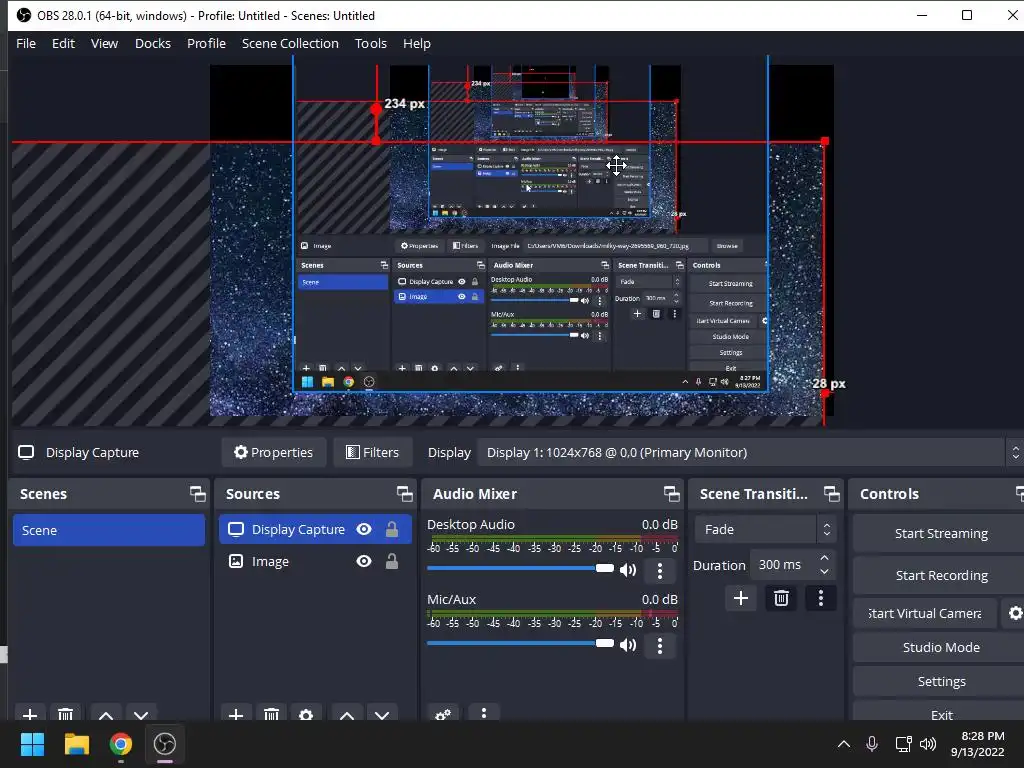Undock the Audio Mixer panel
The width and height of the screenshot is (1024, 768).
[671, 494]
